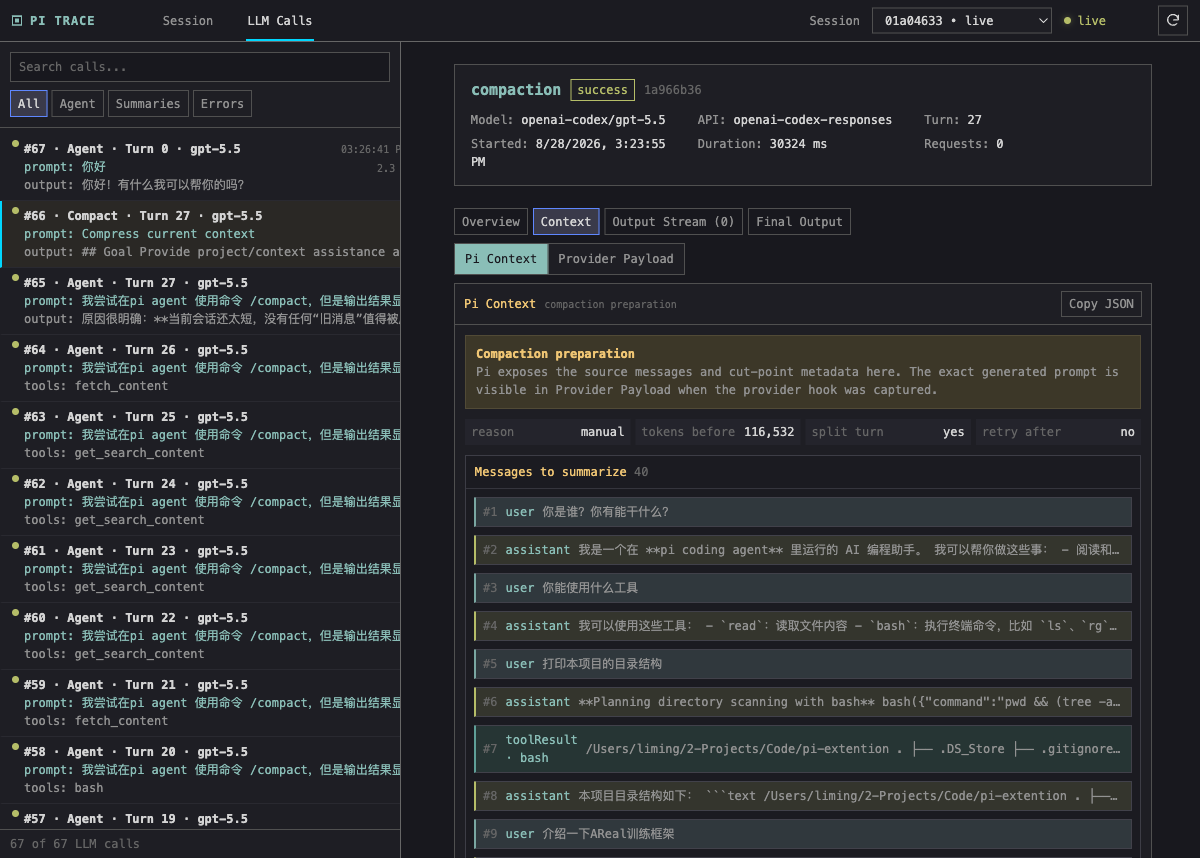Click the call ID 1a966b36
Screen dimensions: 1200x858
point(673,90)
